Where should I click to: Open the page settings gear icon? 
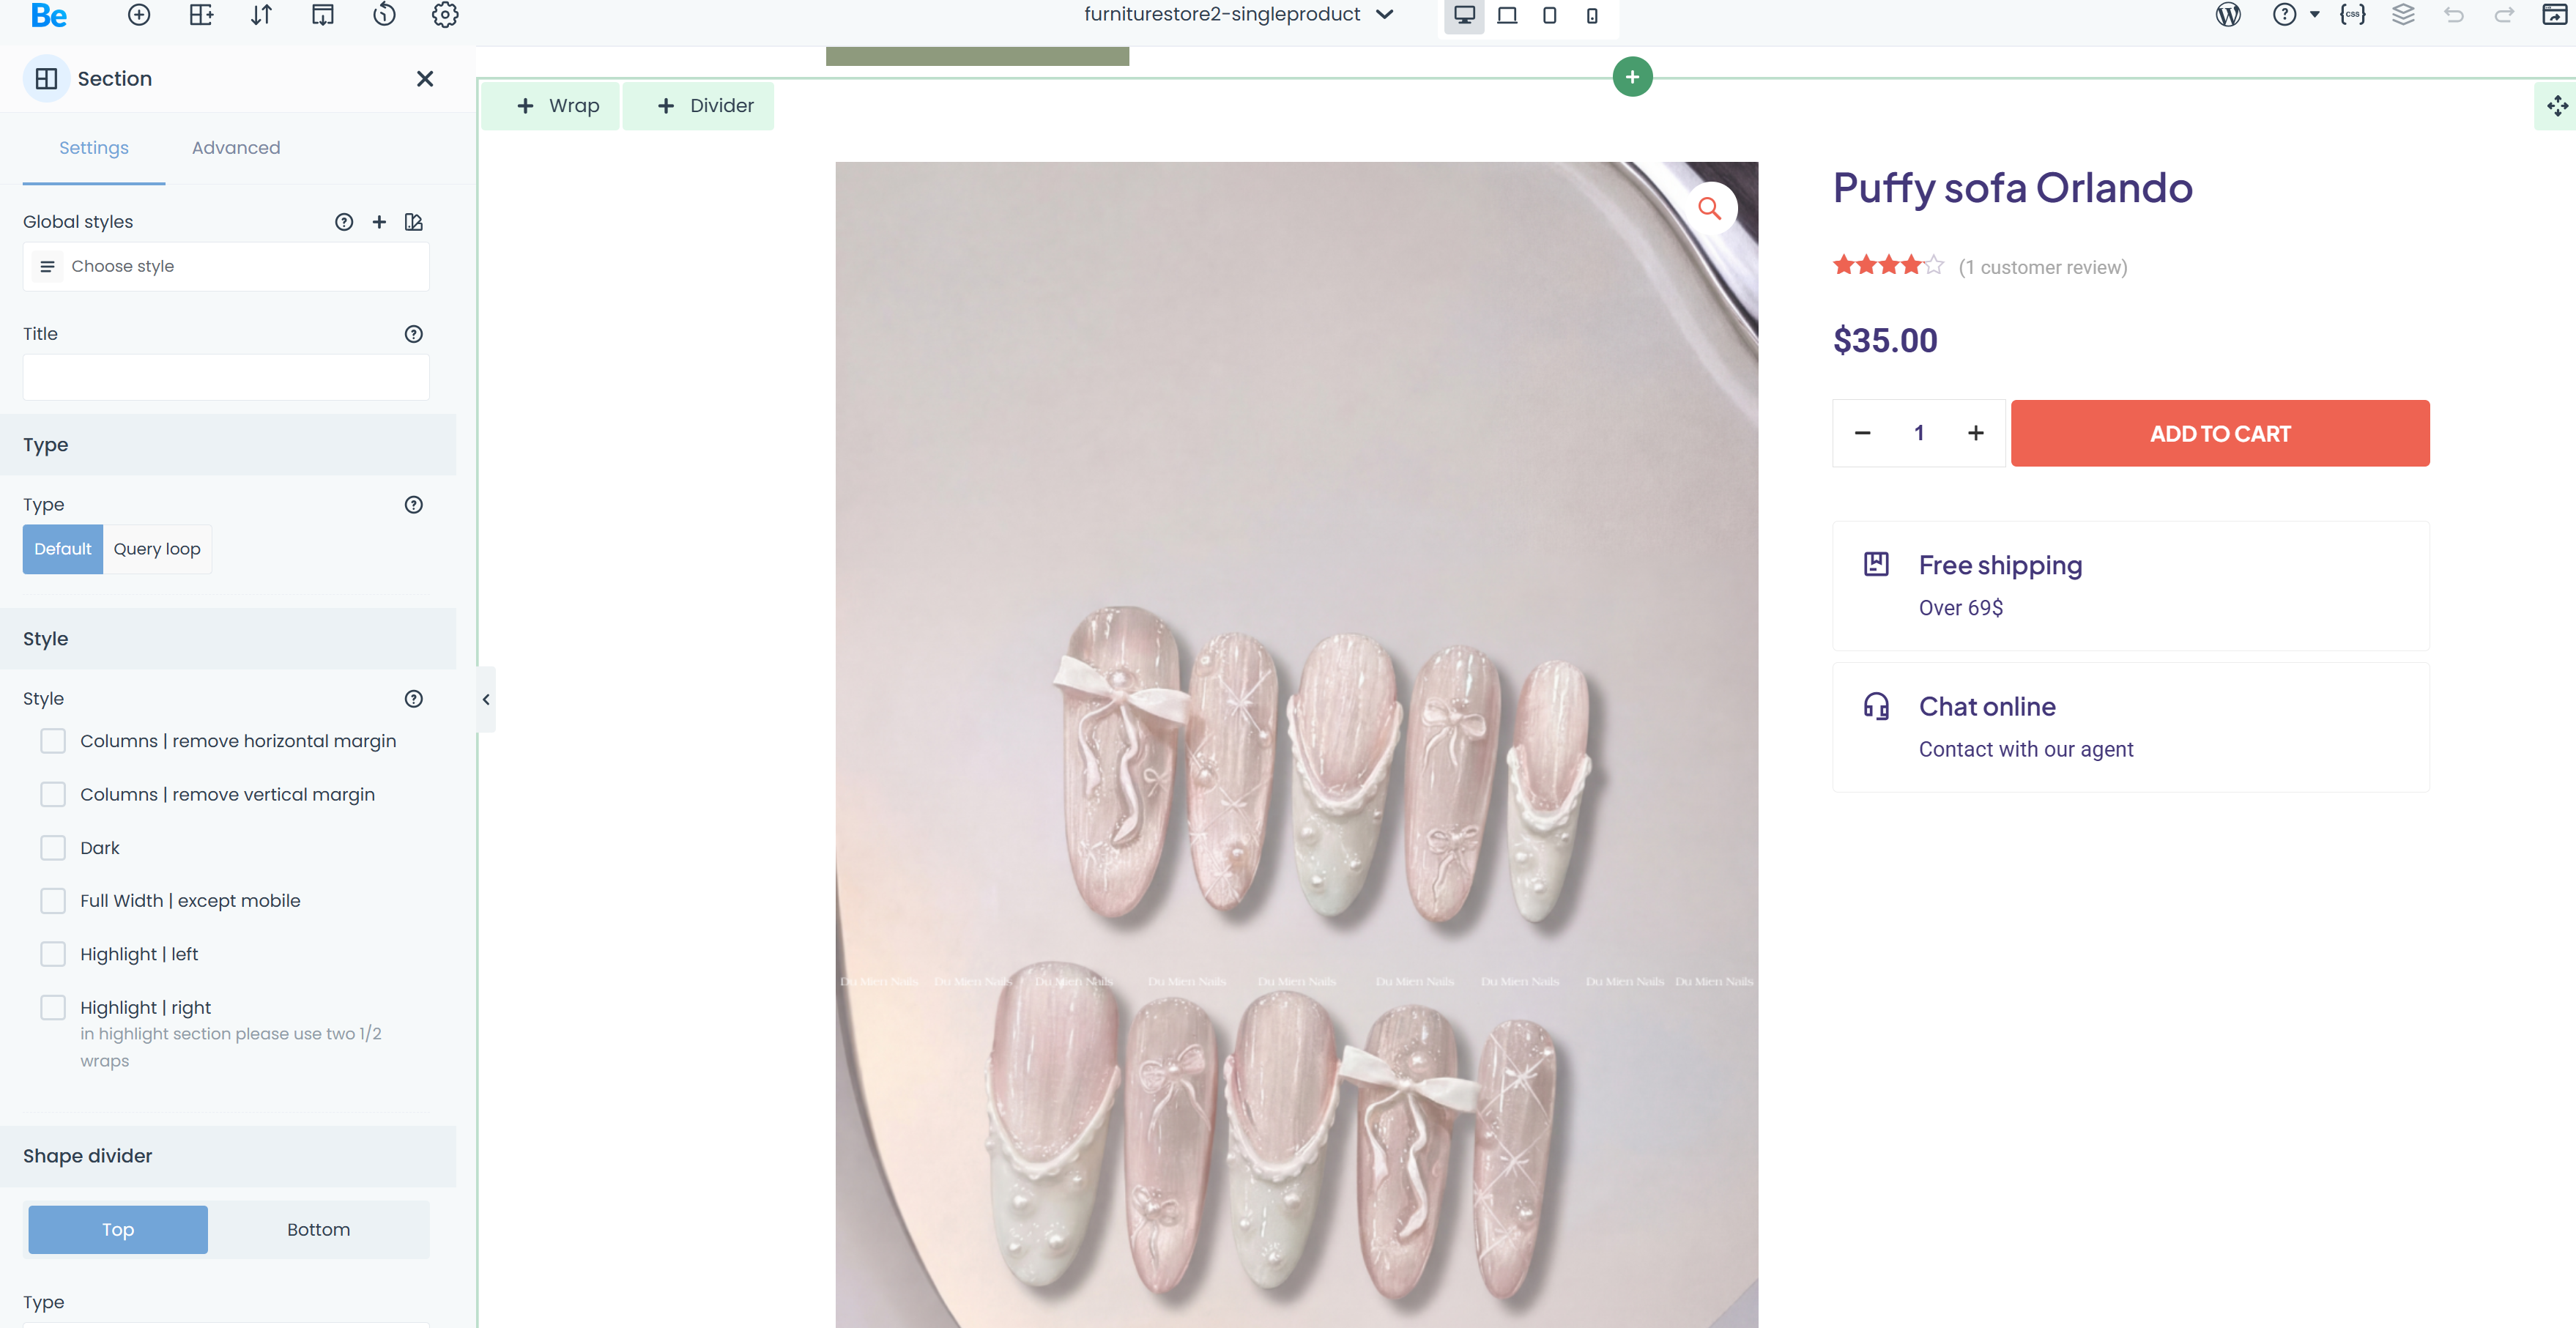(445, 15)
